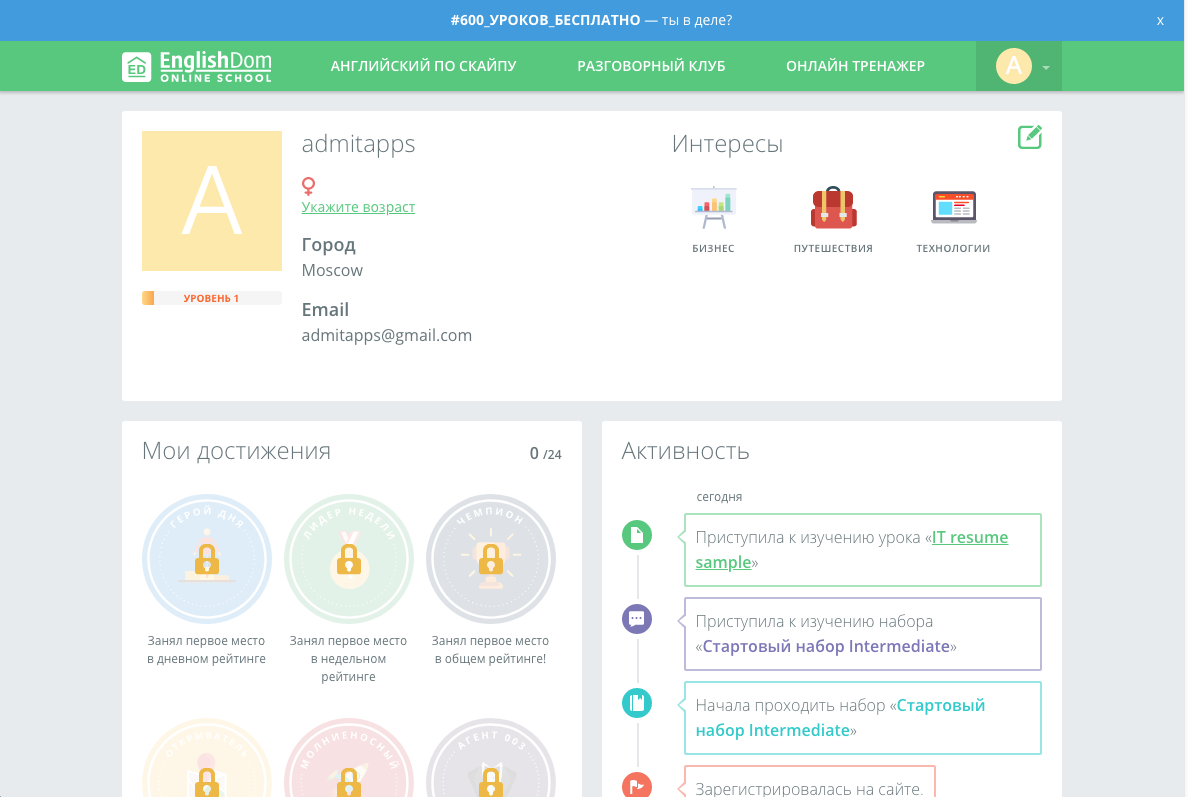Open Разговорный клуб menu item
The image size is (1188, 797).
[651, 66]
